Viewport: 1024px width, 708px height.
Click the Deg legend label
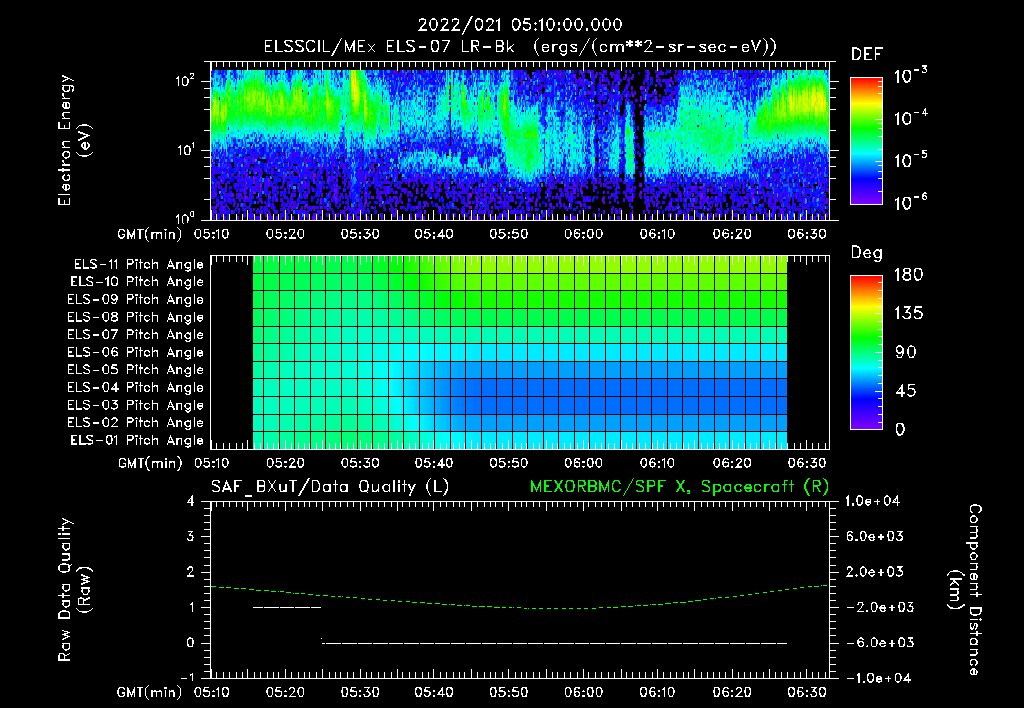[867, 253]
